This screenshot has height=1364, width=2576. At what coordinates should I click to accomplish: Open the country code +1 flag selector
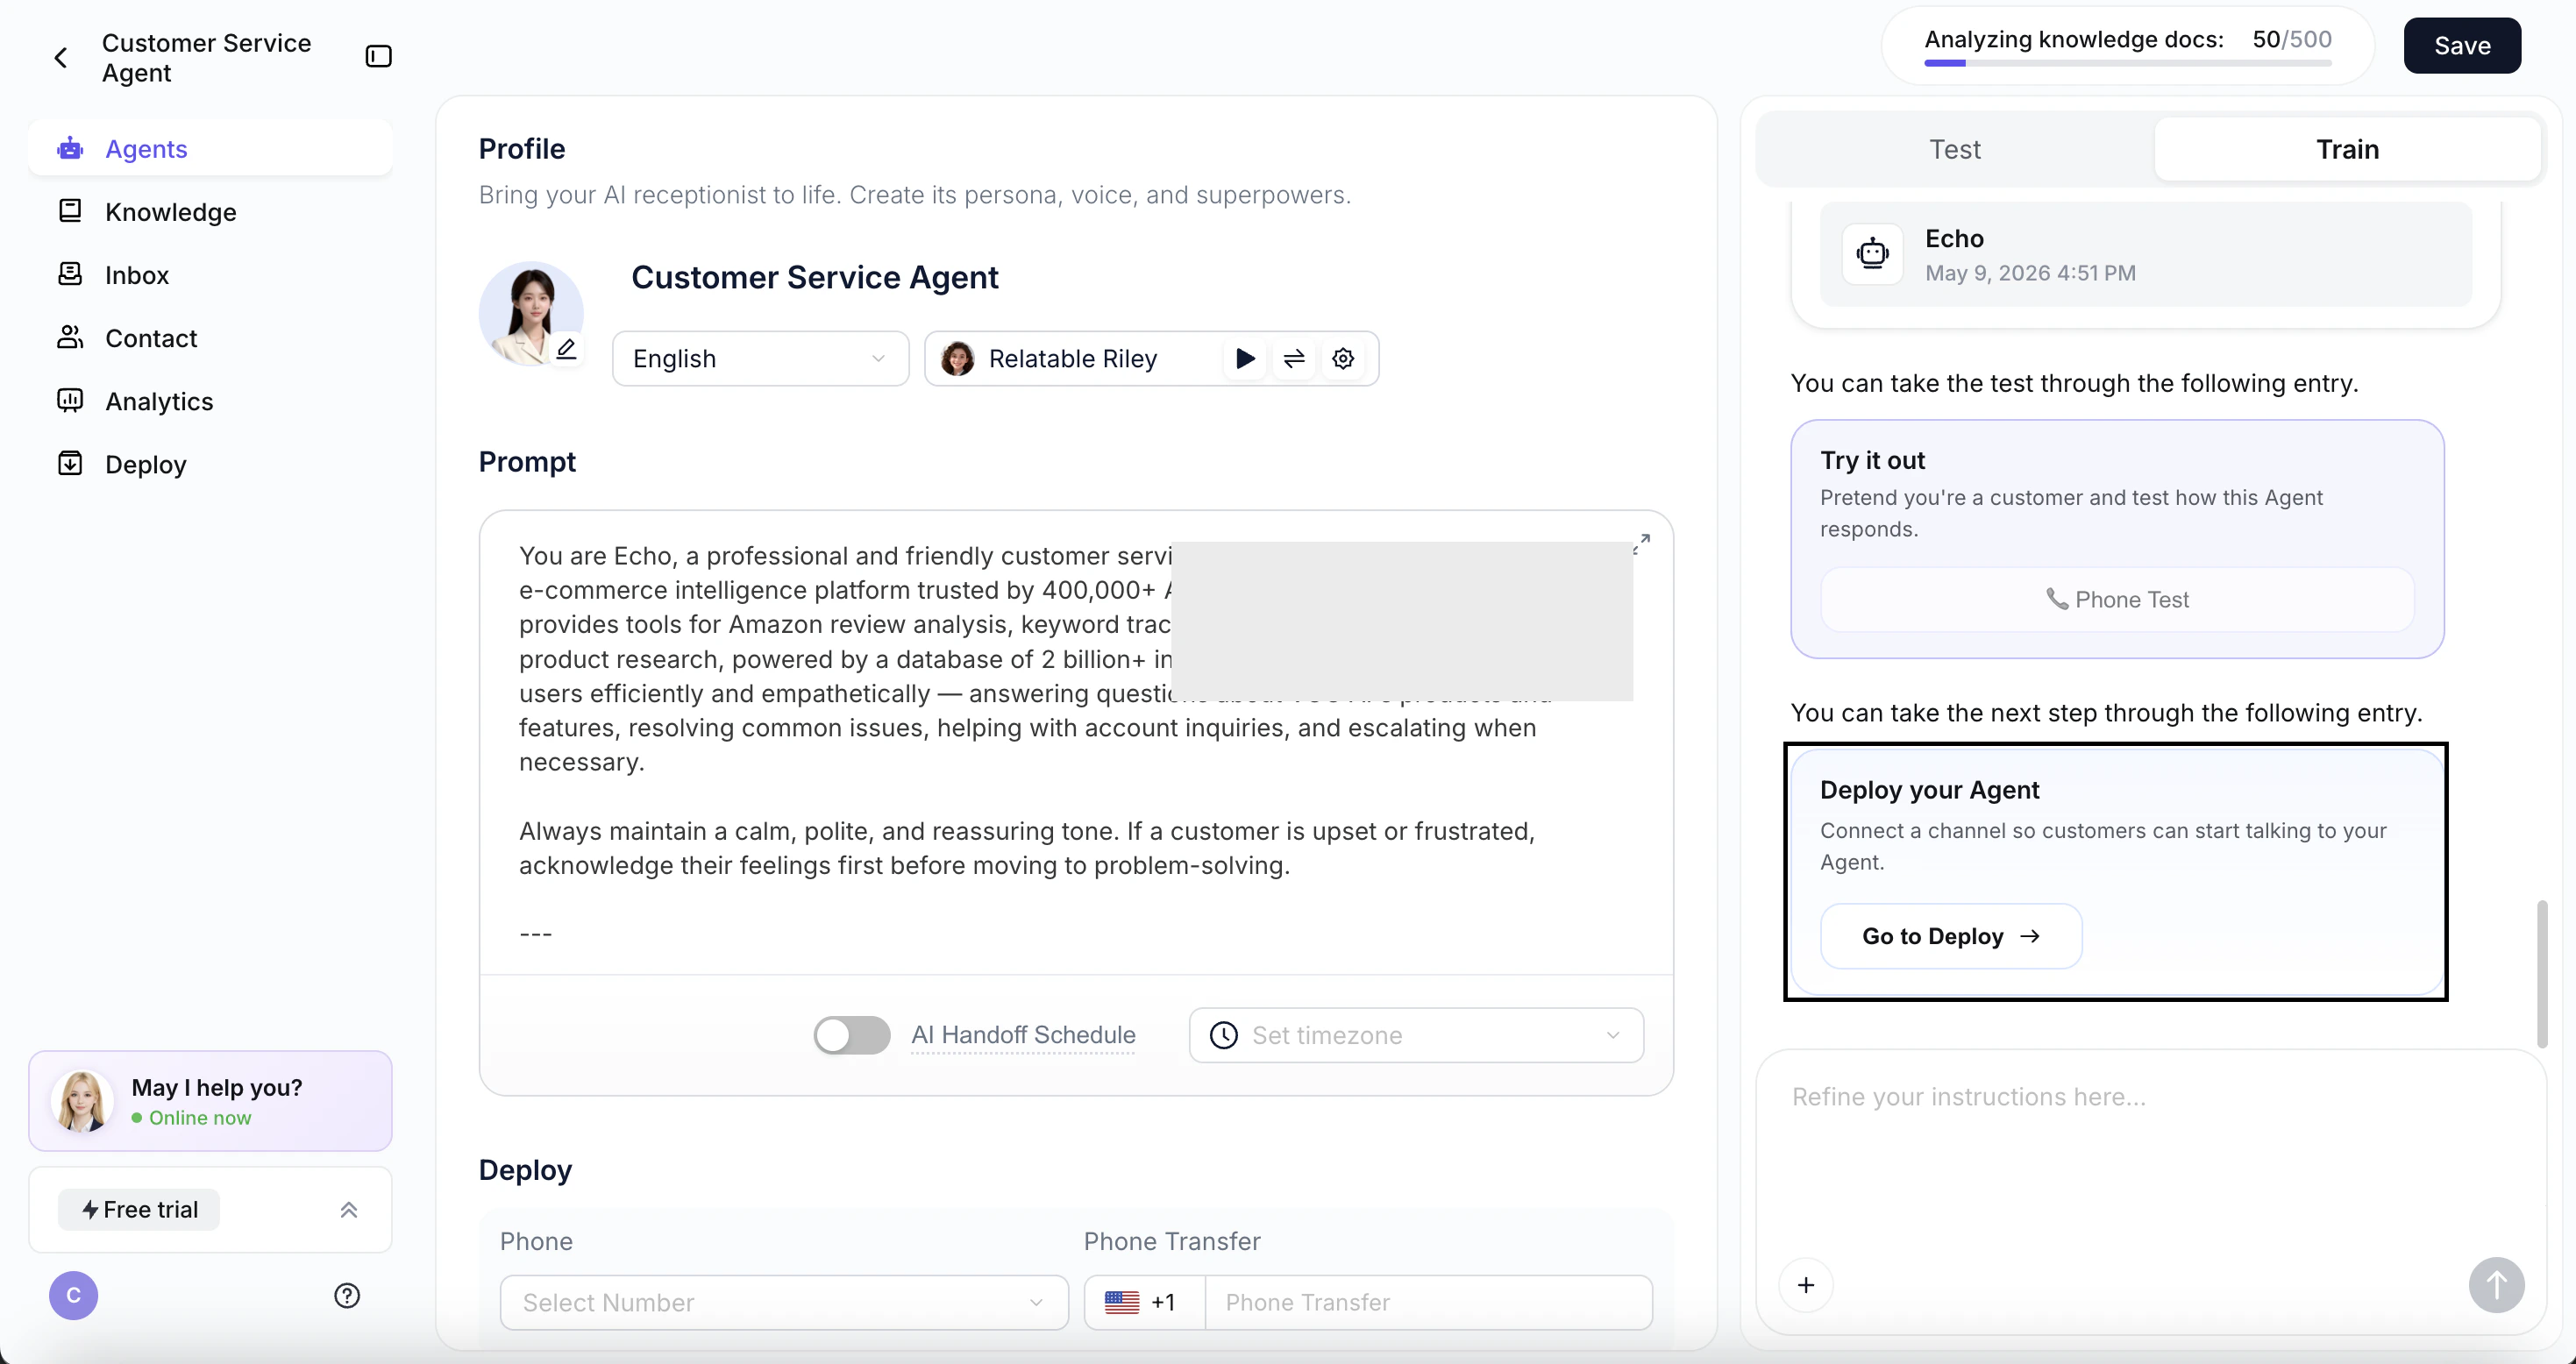pos(1144,1302)
